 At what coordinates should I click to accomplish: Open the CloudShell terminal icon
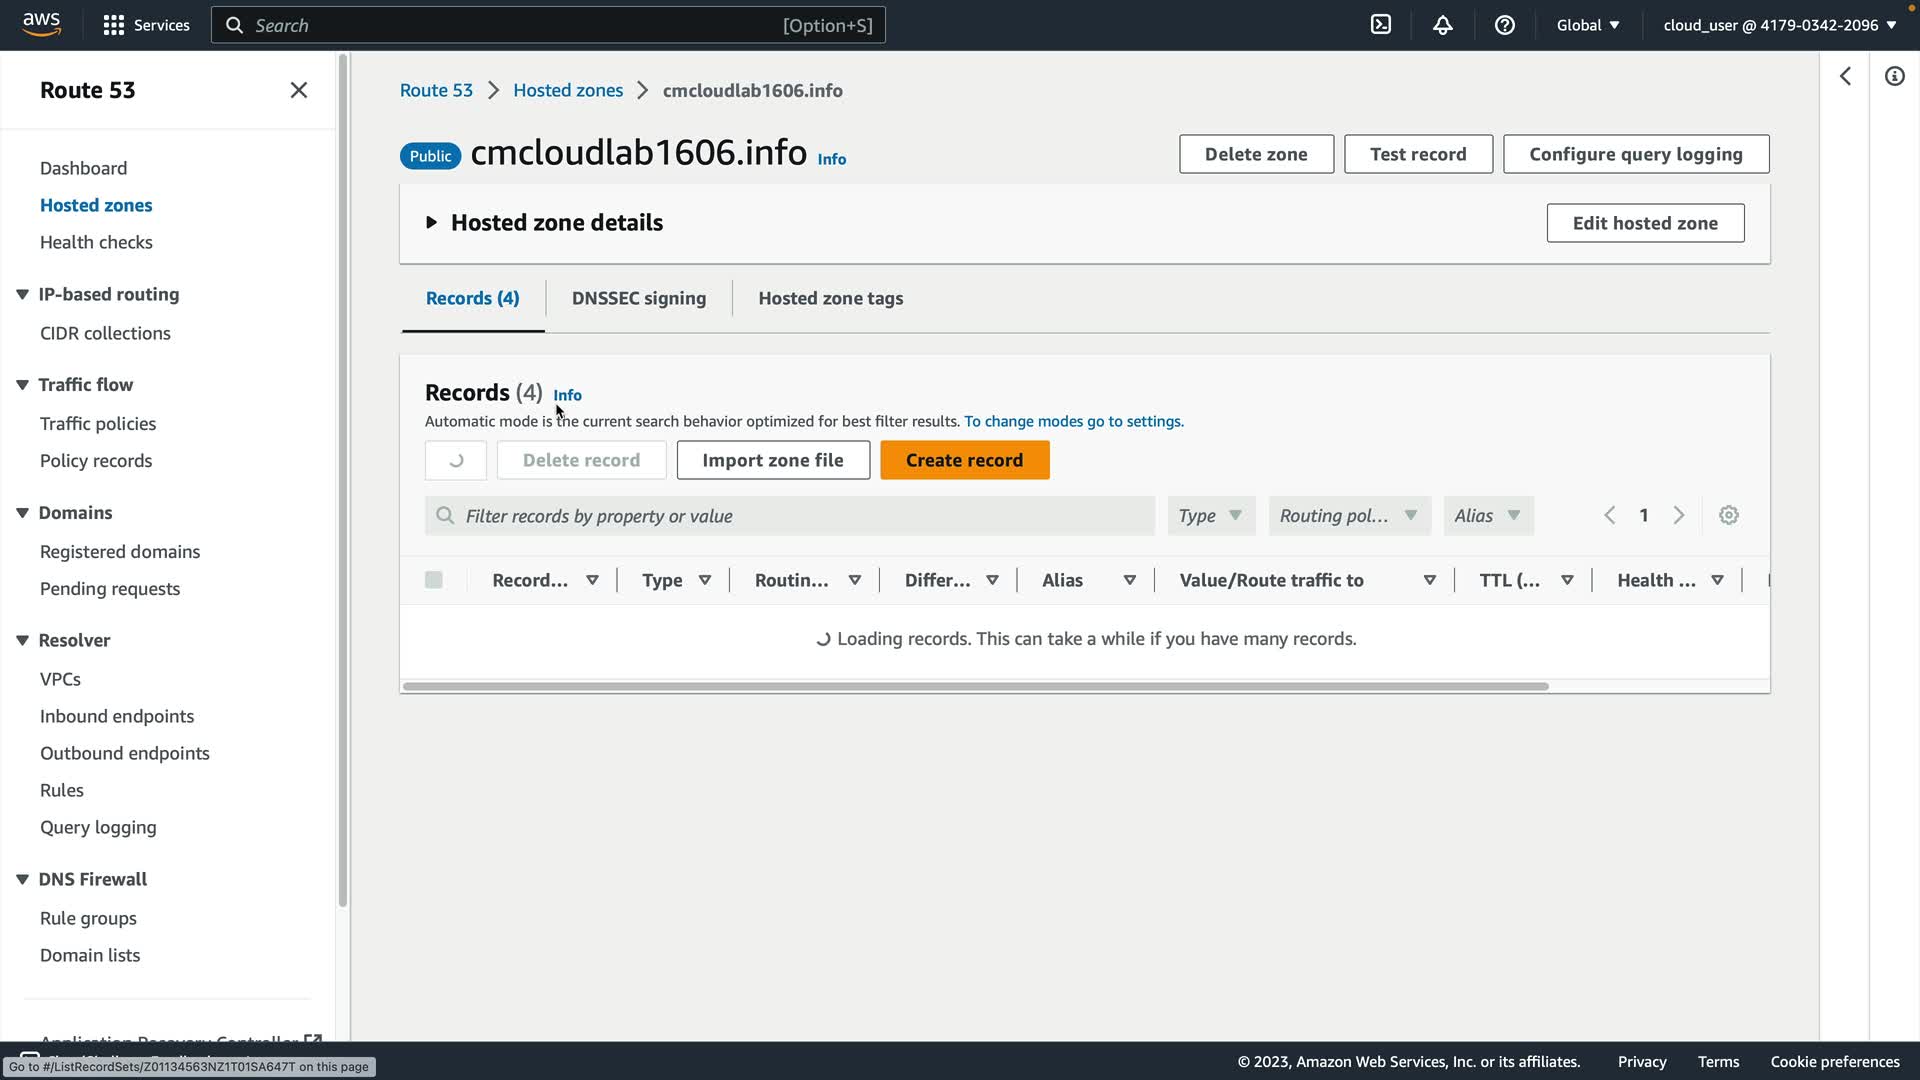[x=1380, y=25]
